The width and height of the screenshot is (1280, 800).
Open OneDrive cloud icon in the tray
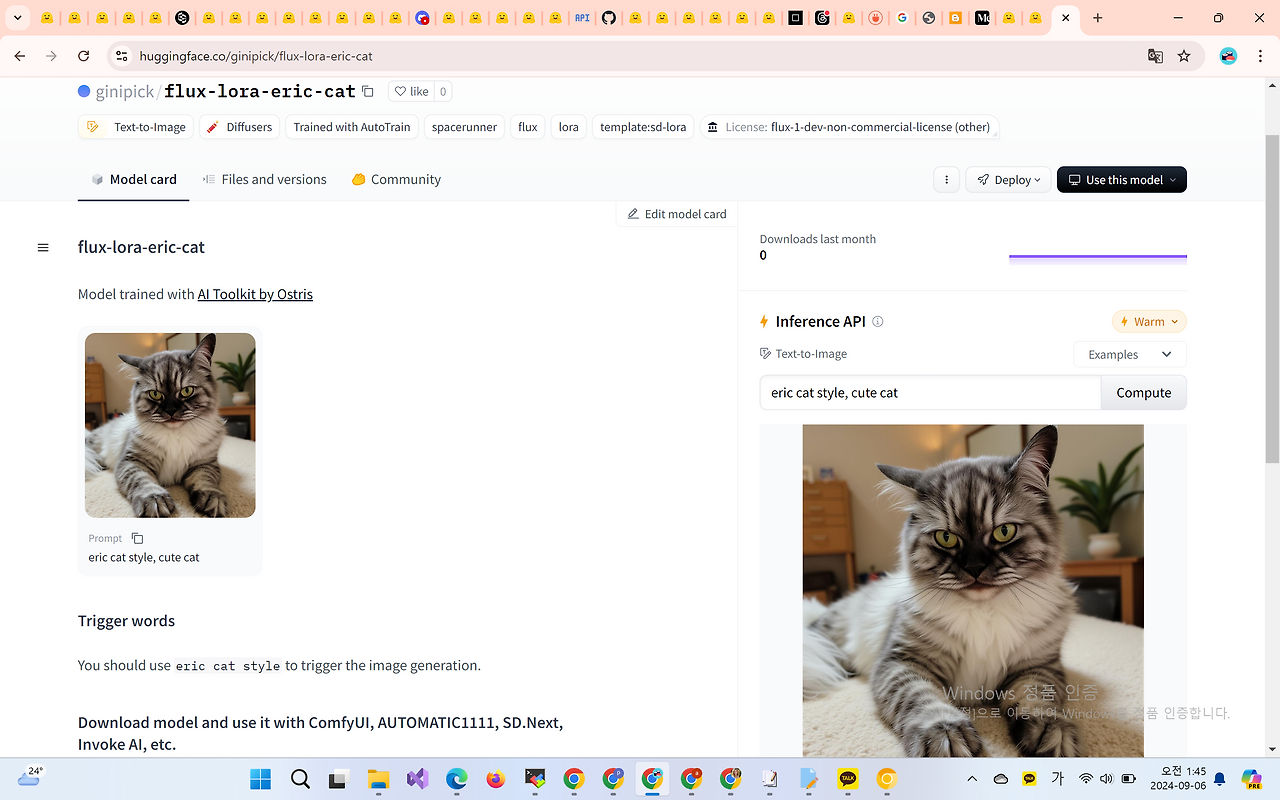point(1001,779)
